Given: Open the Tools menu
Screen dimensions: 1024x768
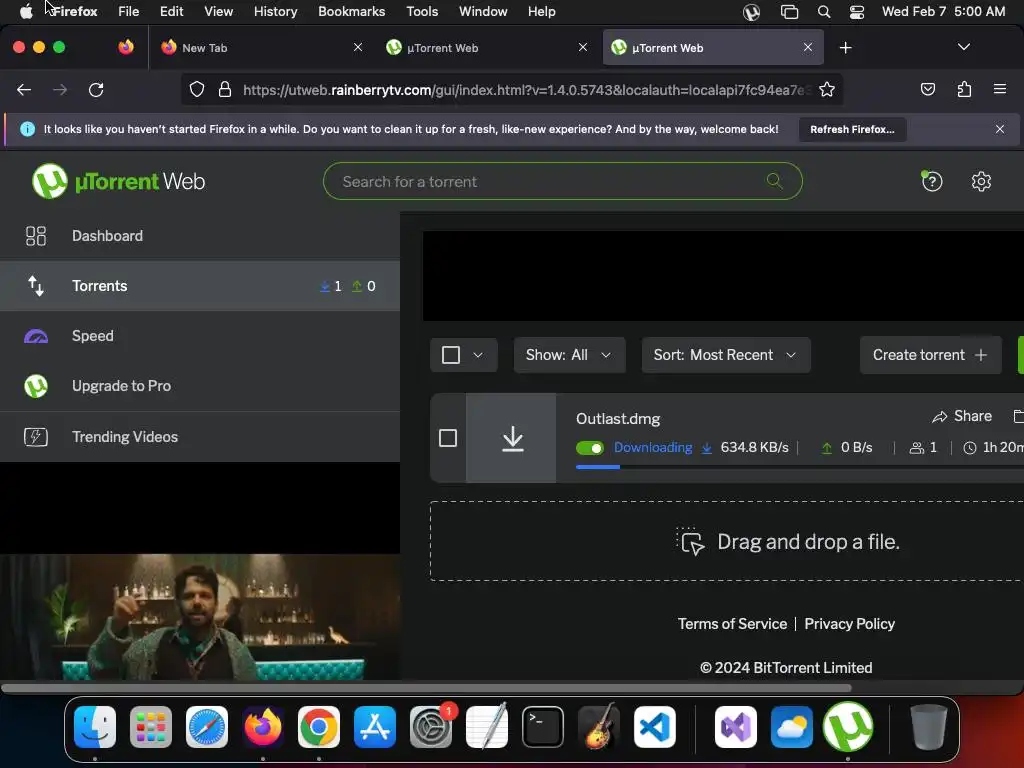Looking at the screenshot, I should click(422, 11).
